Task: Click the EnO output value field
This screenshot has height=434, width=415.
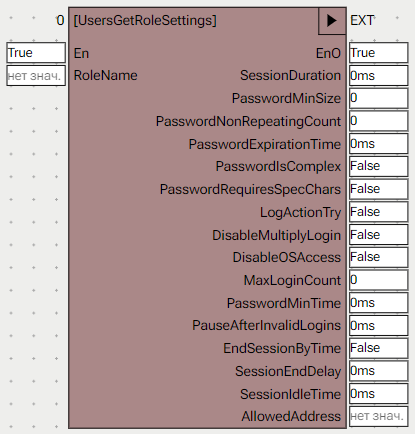Action: coord(379,53)
